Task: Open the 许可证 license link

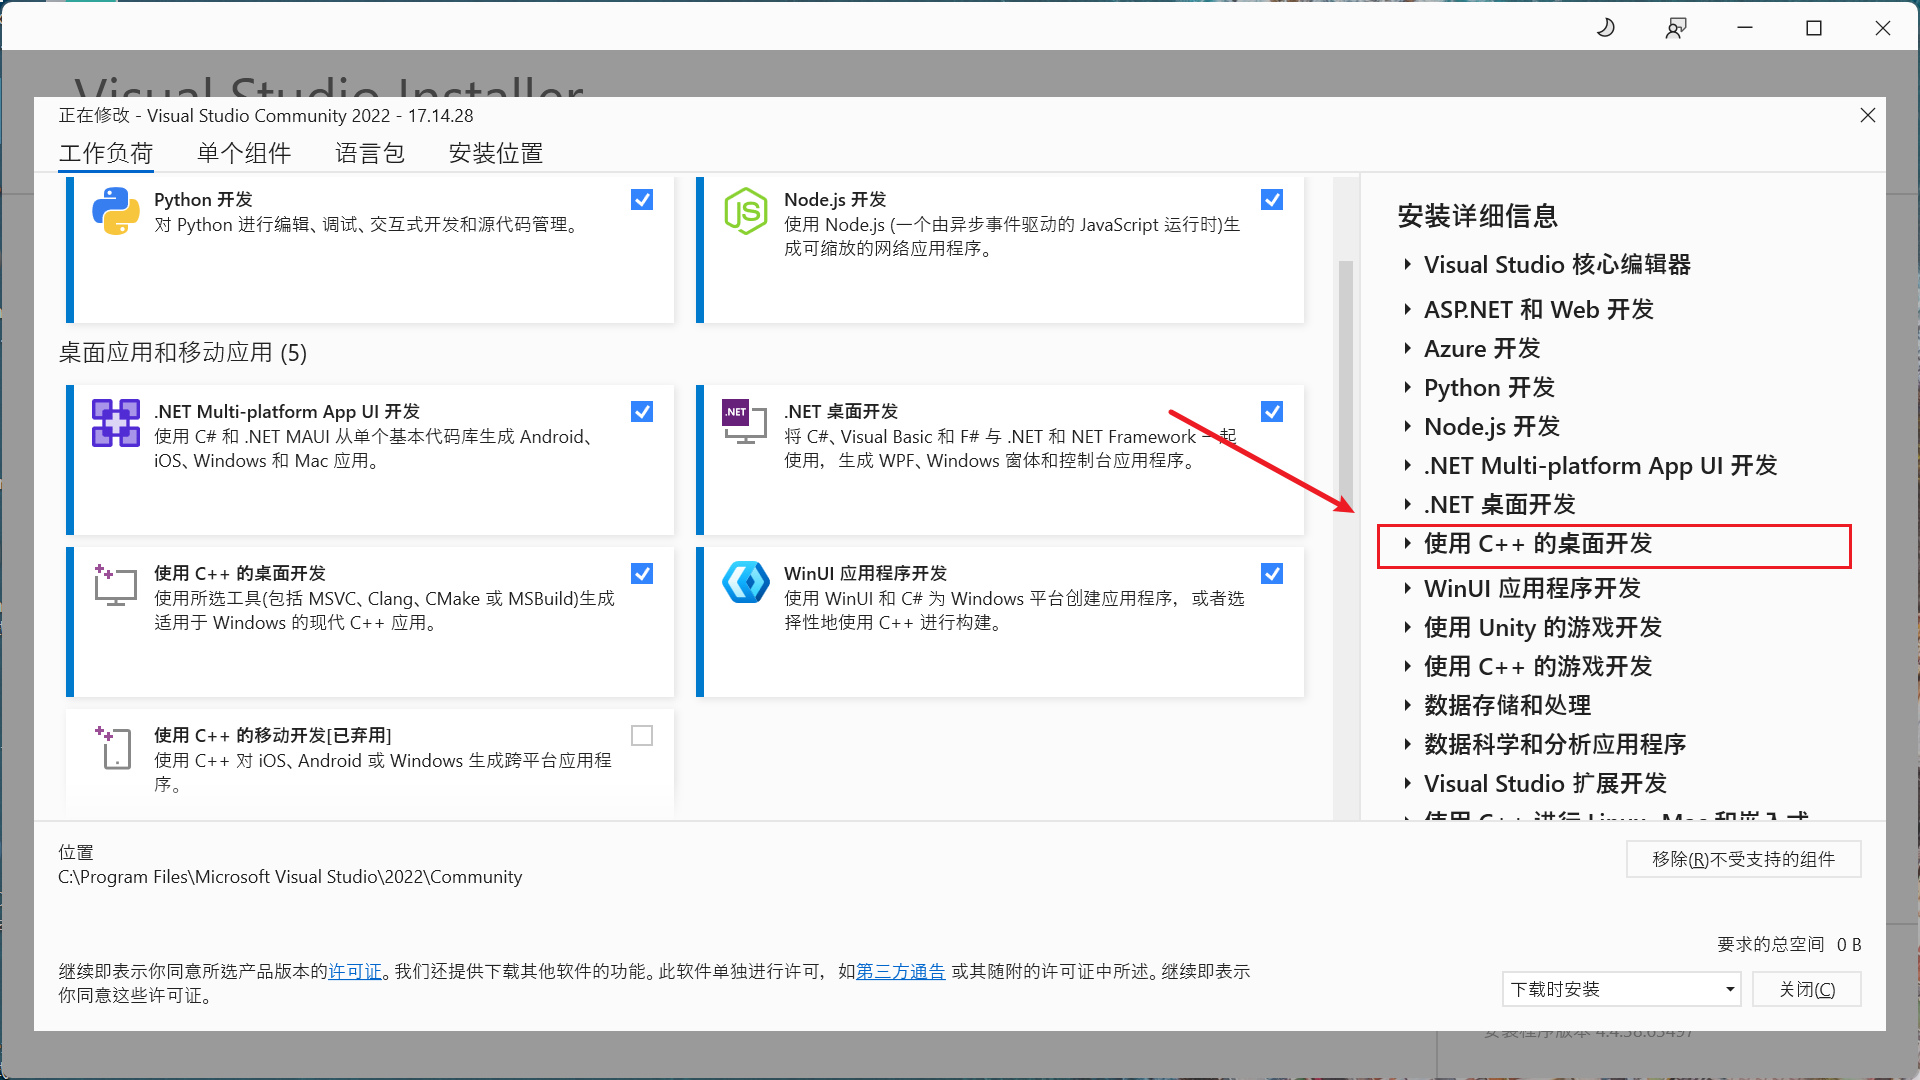Action: [x=355, y=972]
